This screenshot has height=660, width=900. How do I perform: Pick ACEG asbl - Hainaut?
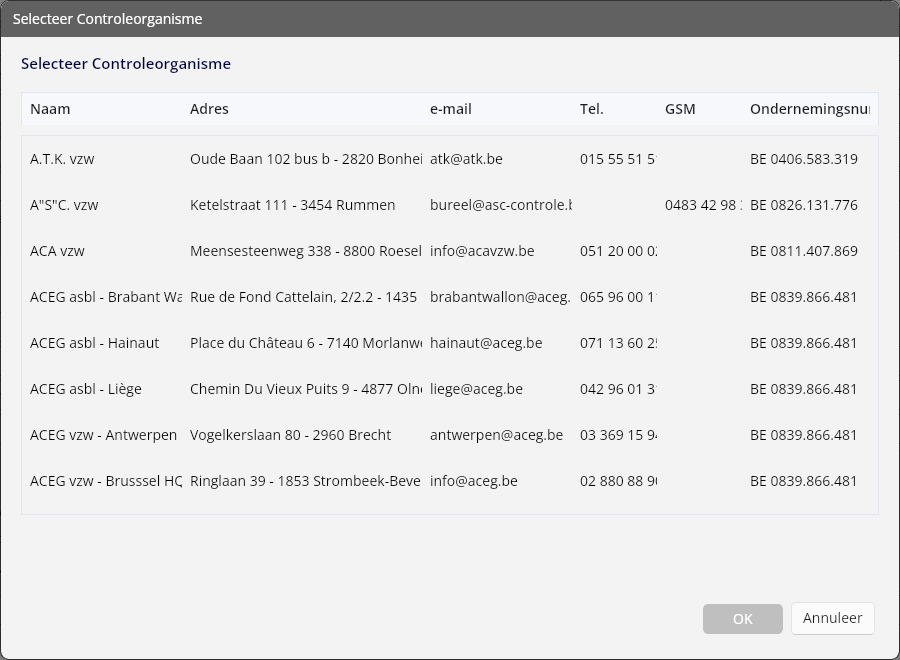click(x=449, y=343)
